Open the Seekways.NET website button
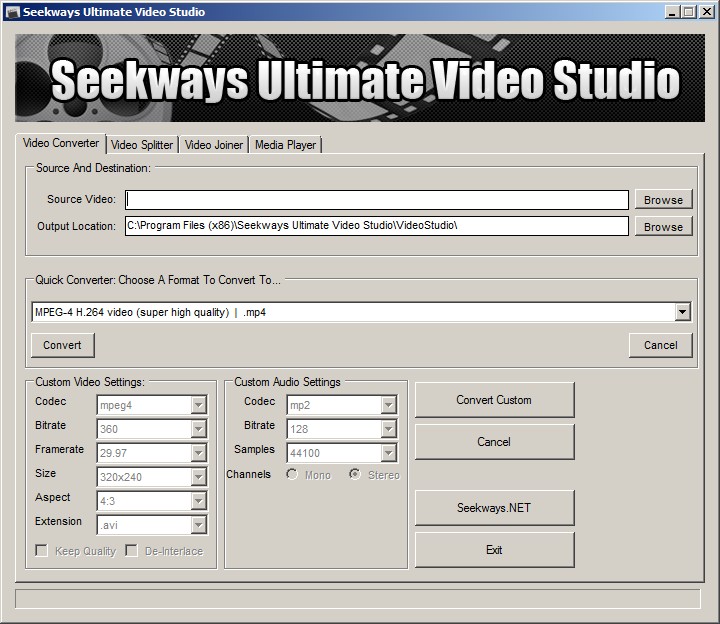720x624 pixels. click(x=495, y=508)
